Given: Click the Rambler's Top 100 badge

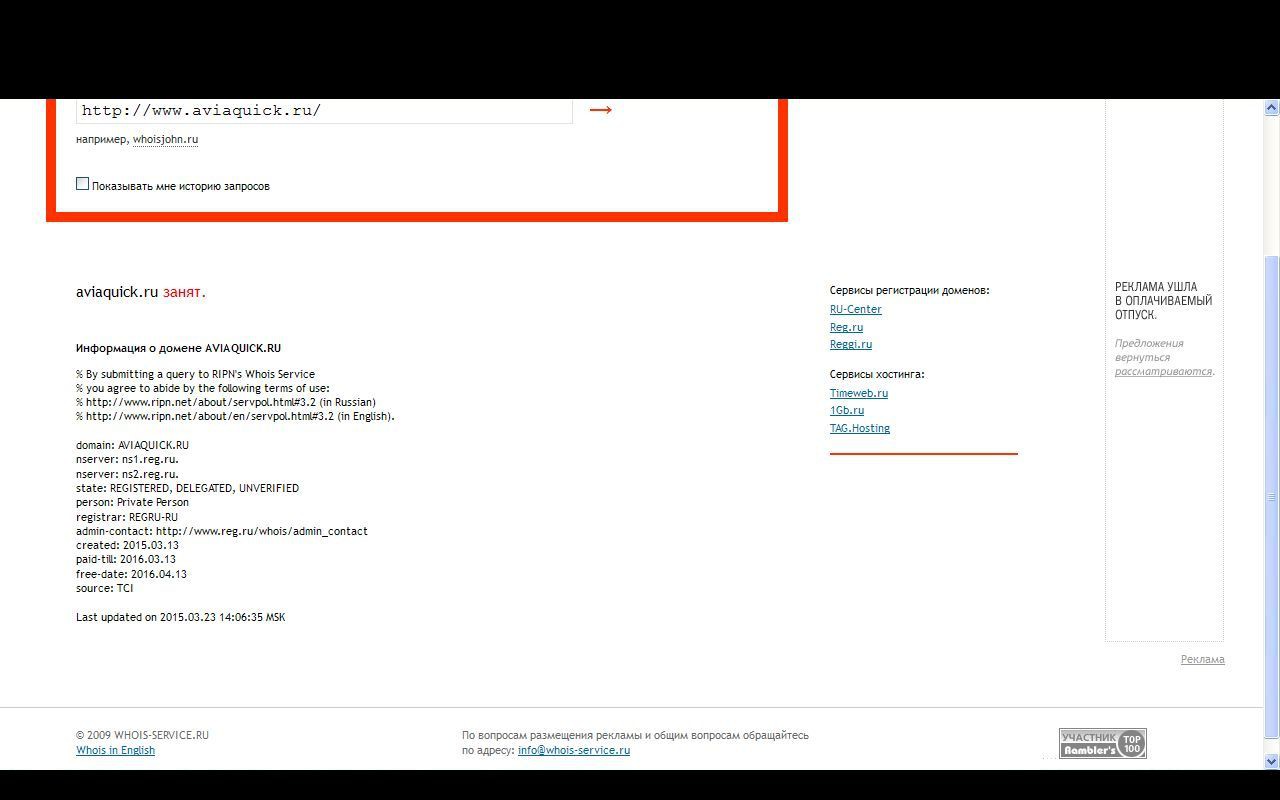Looking at the screenshot, I should (x=1103, y=743).
